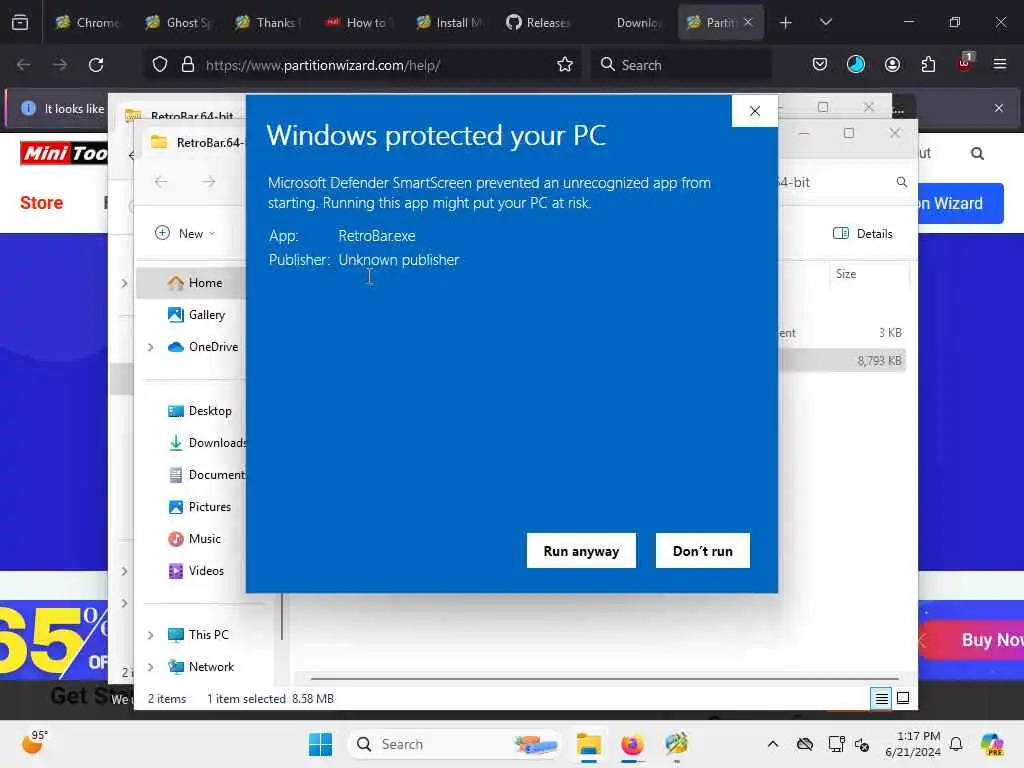Click the MiniTool site search icon

tap(977, 153)
